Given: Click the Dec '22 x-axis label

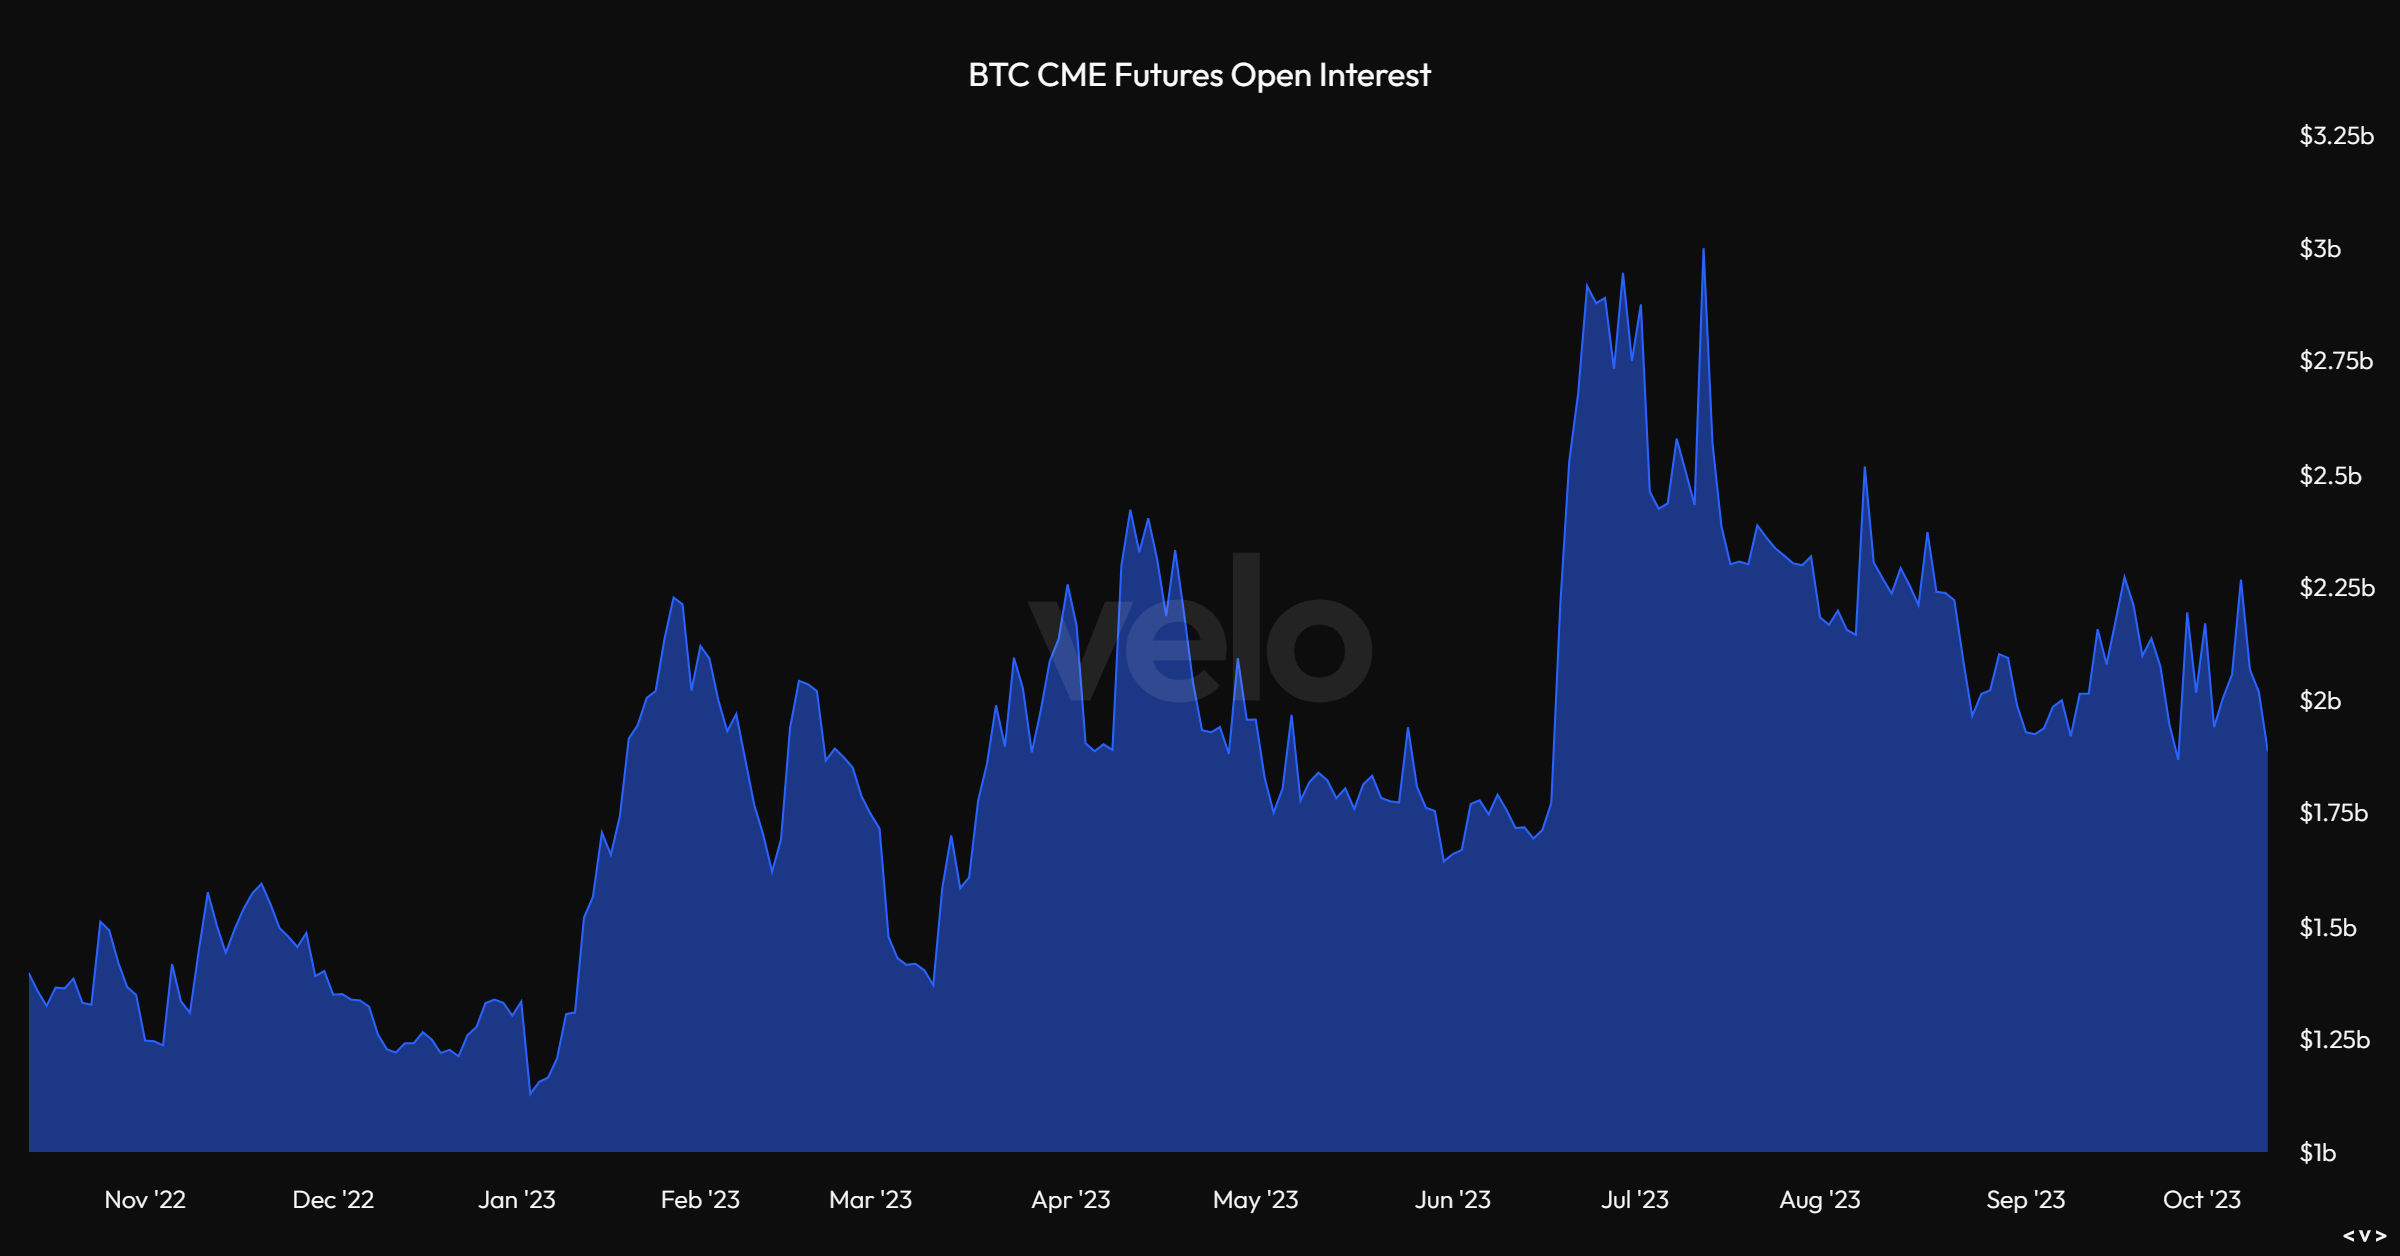Looking at the screenshot, I should [x=333, y=1200].
